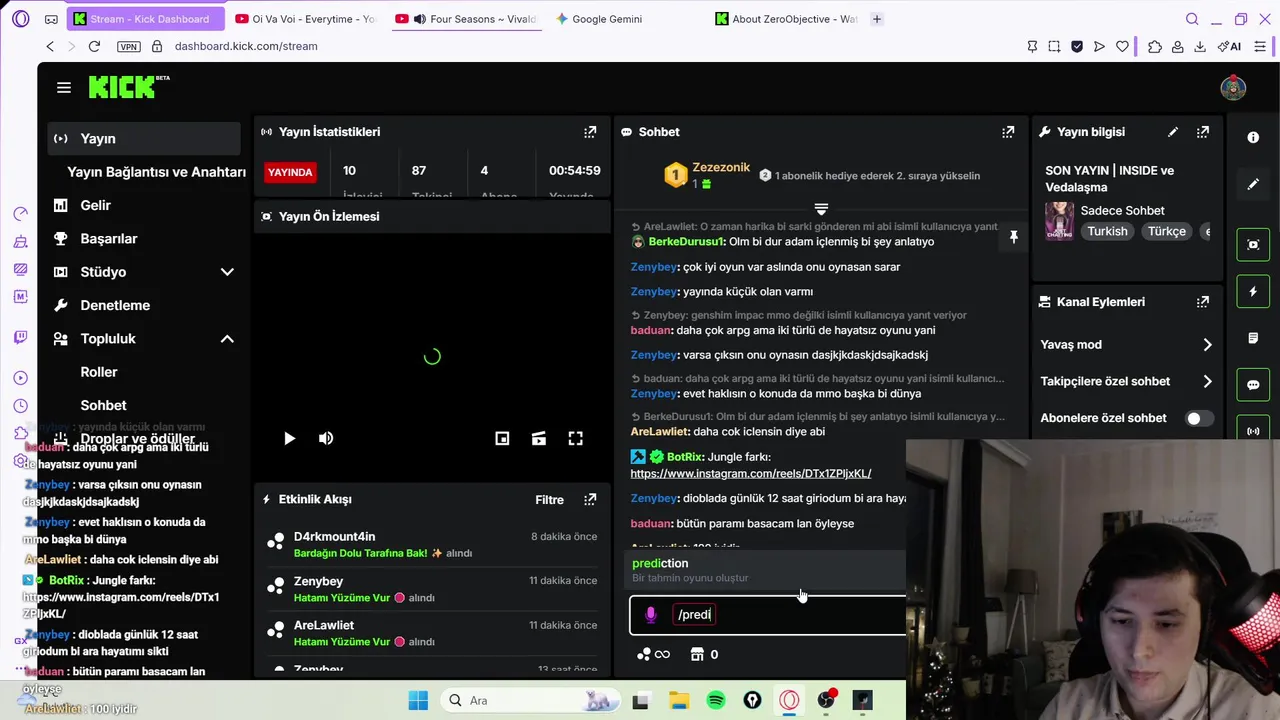Click the pencil icon in right rail
Viewport: 1280px width, 720px height.
[x=1253, y=185]
